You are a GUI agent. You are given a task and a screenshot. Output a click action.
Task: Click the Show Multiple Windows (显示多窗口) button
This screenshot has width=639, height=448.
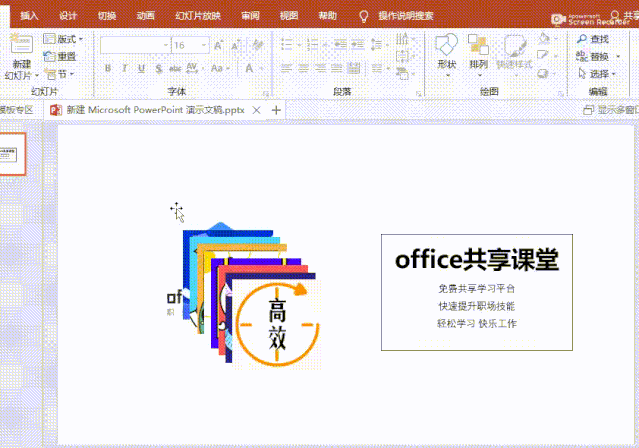tap(611, 110)
